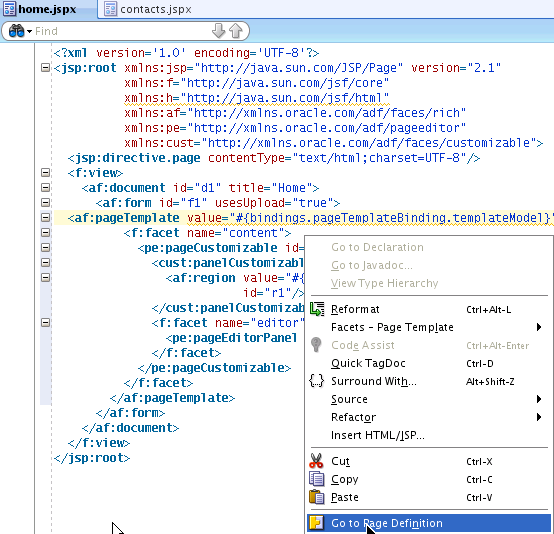Image resolution: width=554 pixels, height=534 pixels.
Task: Click the Find previous up arrow
Action: tap(236, 31)
